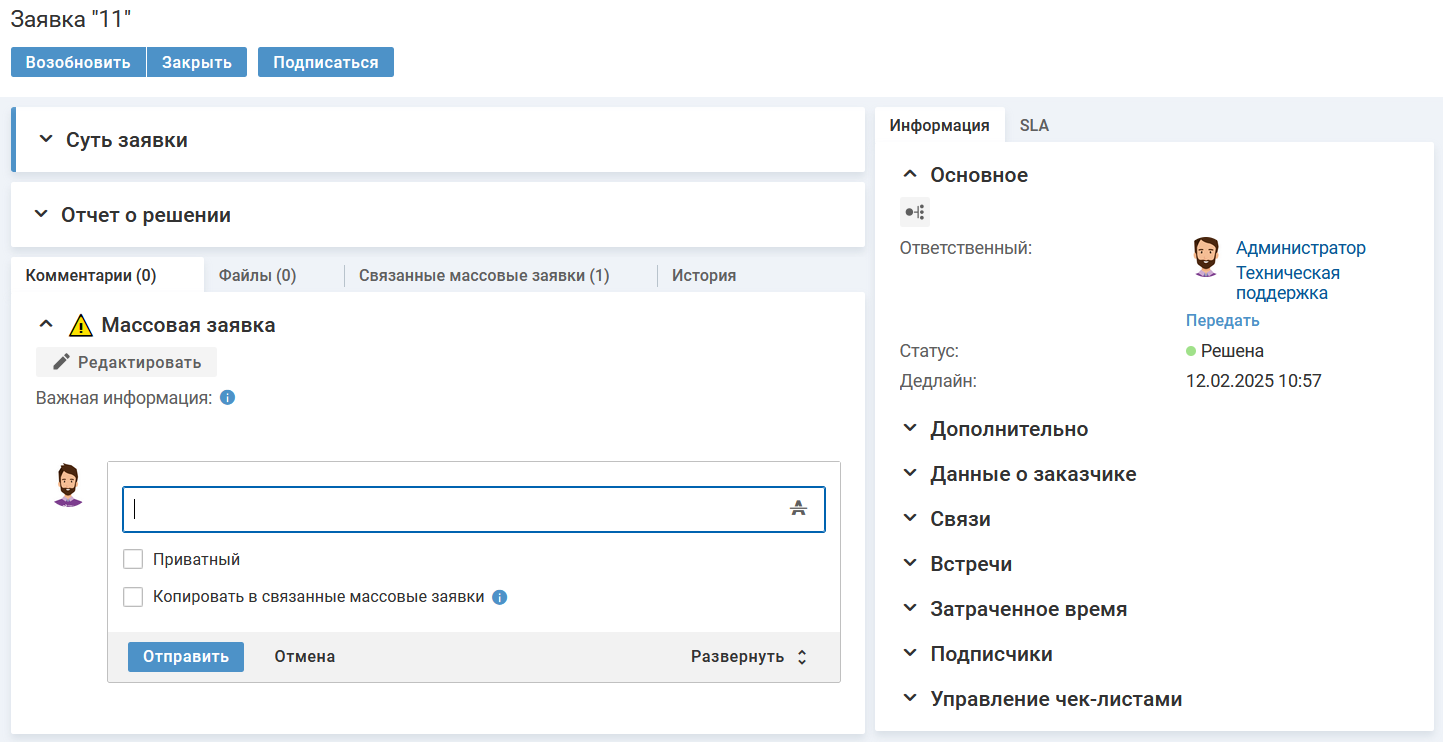Viewport: 1443px width, 742px height.
Task: Click the pencil icon on Редактировать button
Action: point(61,362)
